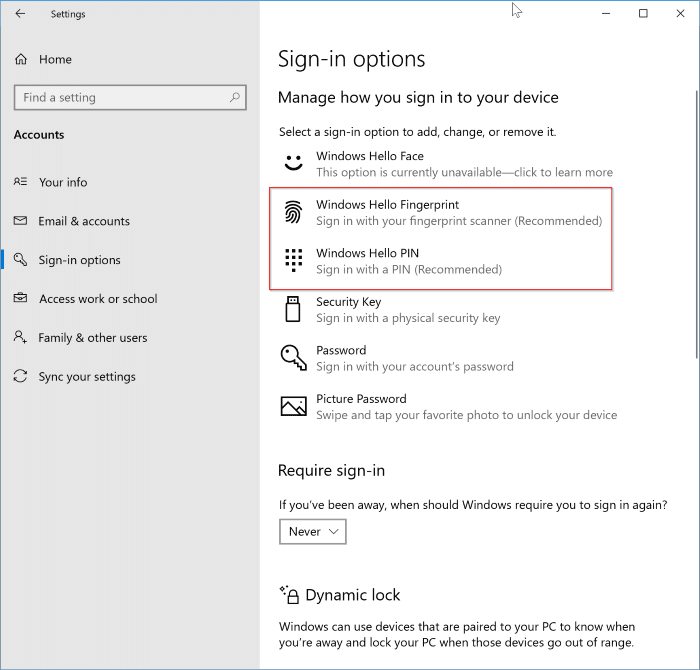Open Access work or school
This screenshot has width=700, height=670.
129,299
